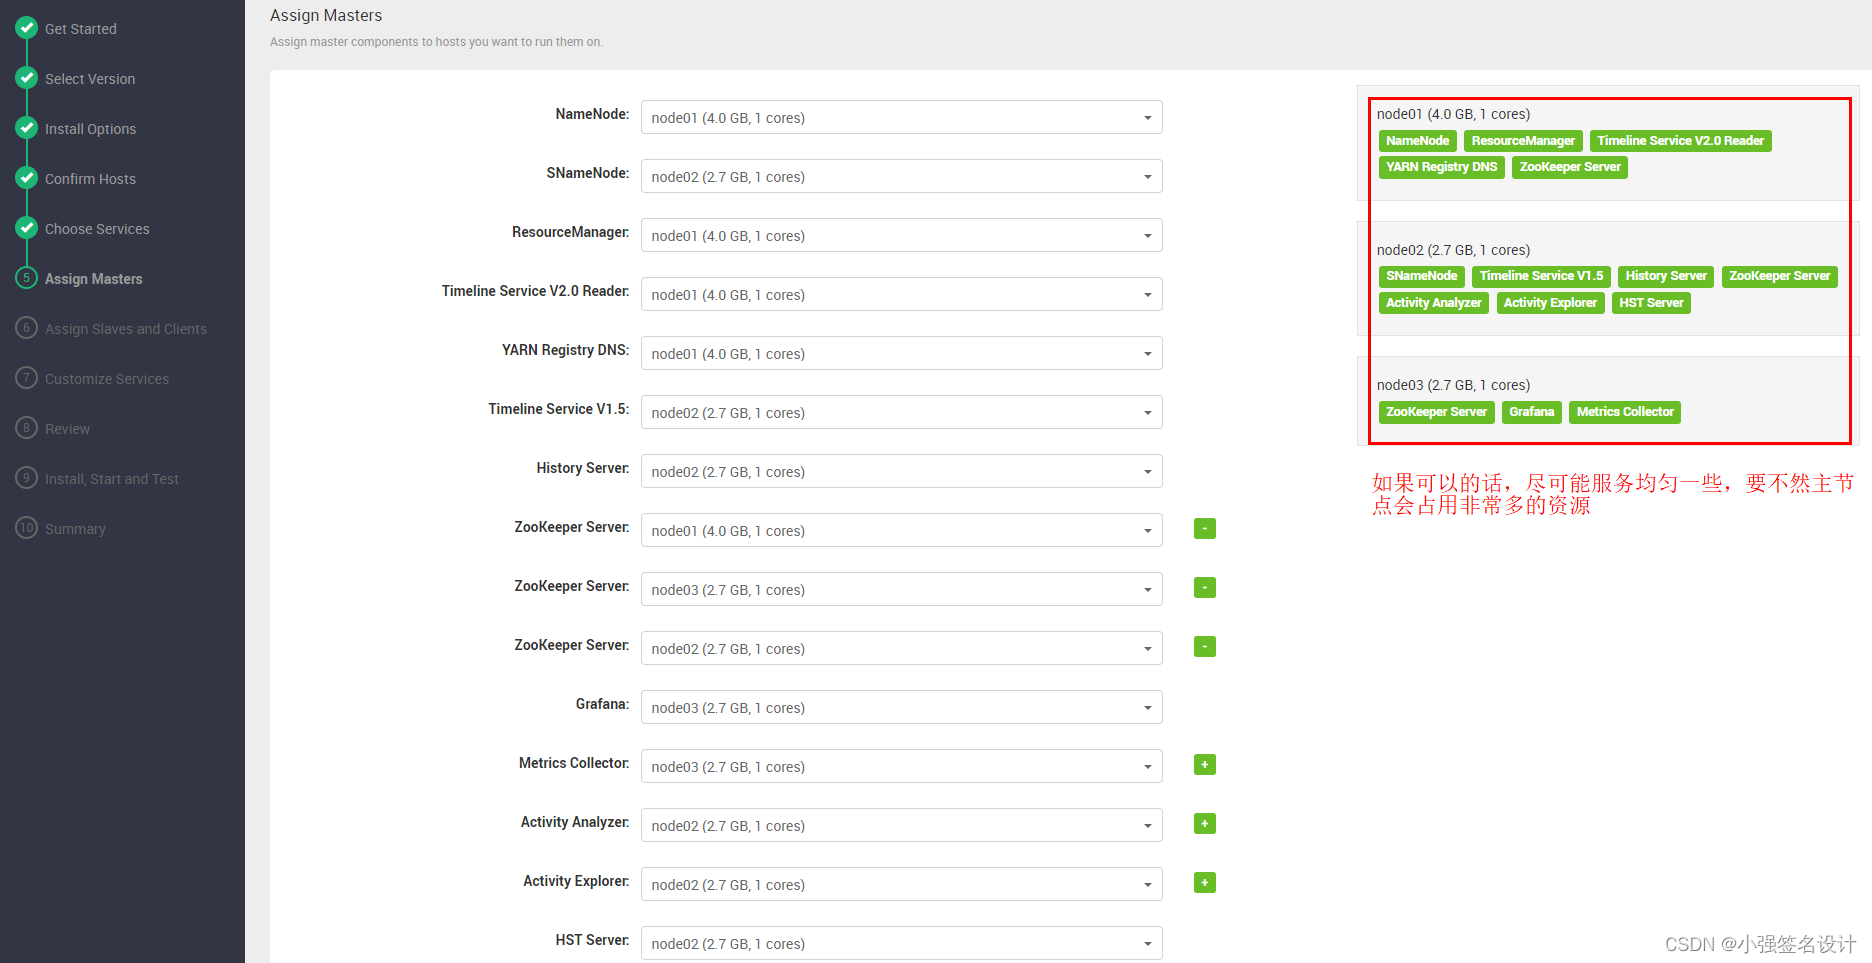Click the ZooKeeper Server tag under node02
Viewport: 1872px width, 963px height.
tap(1780, 276)
